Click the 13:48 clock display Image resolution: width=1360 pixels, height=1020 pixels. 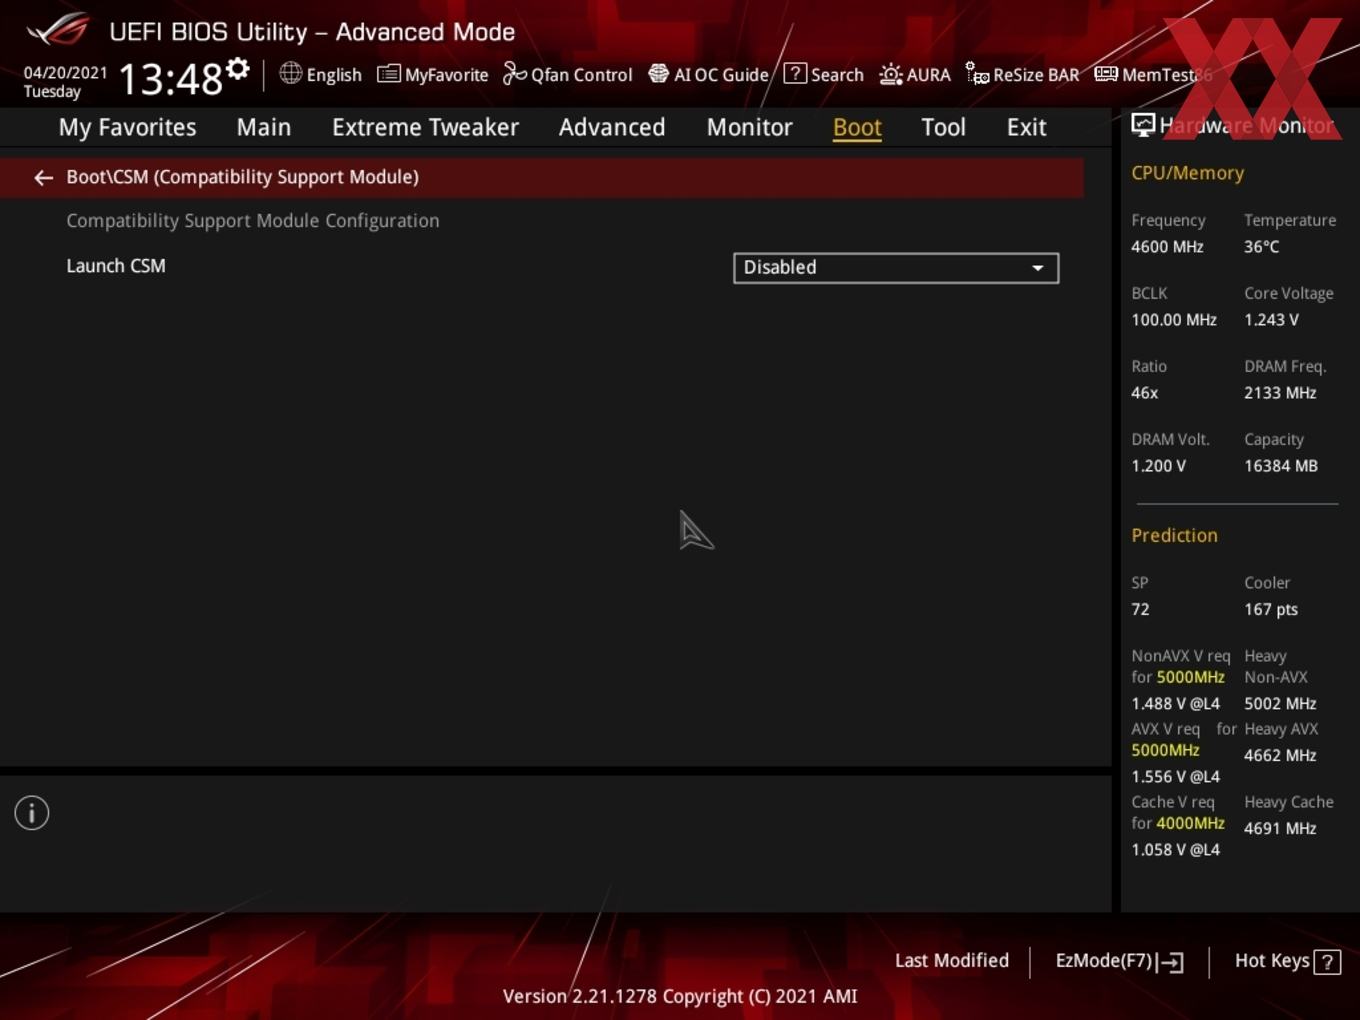tap(171, 78)
